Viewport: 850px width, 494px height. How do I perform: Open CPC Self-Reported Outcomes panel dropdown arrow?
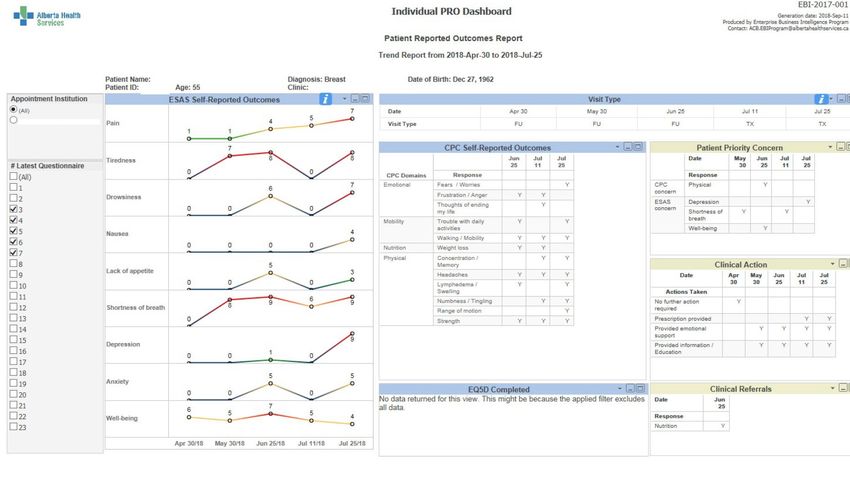(x=617, y=146)
